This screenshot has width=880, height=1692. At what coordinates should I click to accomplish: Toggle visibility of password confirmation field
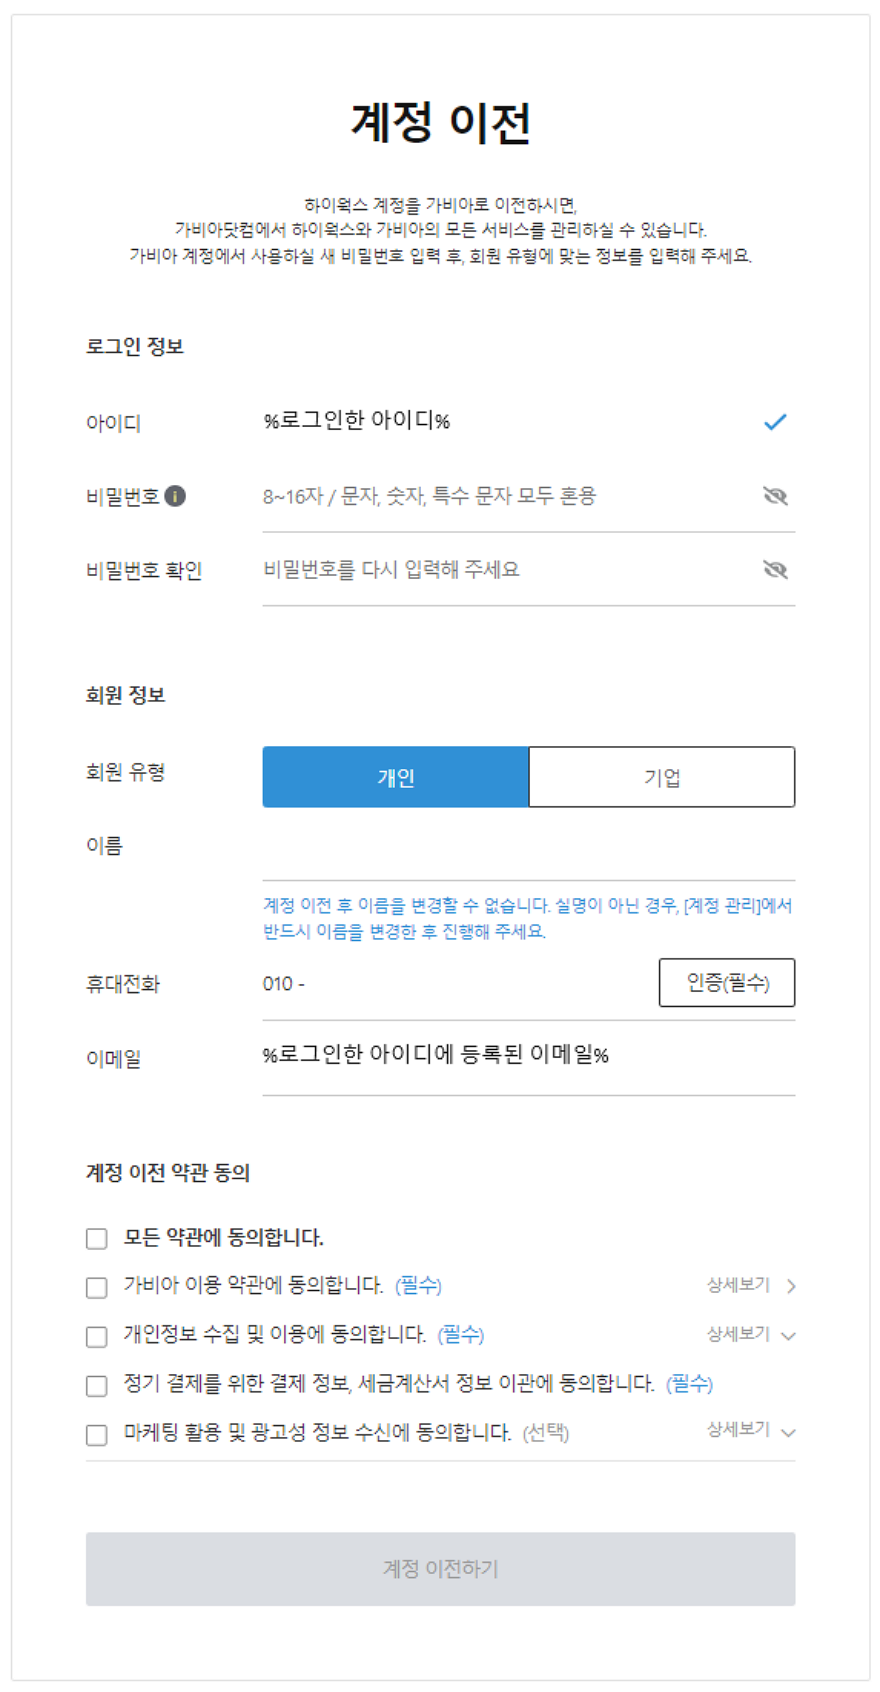click(x=775, y=570)
